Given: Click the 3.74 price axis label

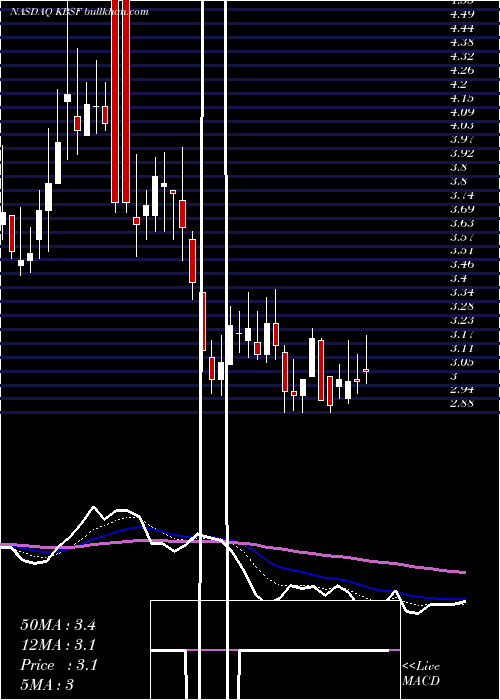Looking at the screenshot, I should click(x=462, y=195).
